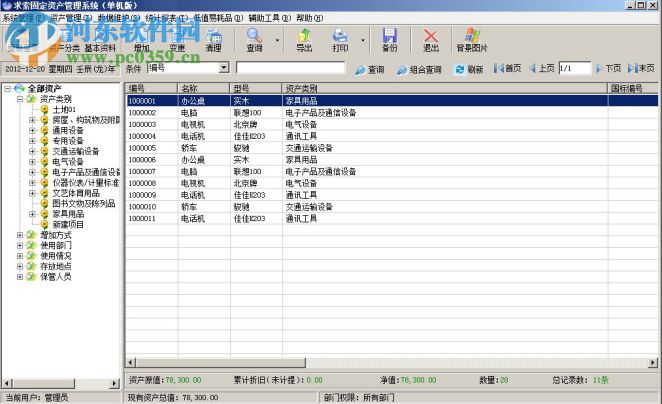Select row 1000002 电脑
This screenshot has height=404, width=662.
pyautogui.click(x=392, y=113)
